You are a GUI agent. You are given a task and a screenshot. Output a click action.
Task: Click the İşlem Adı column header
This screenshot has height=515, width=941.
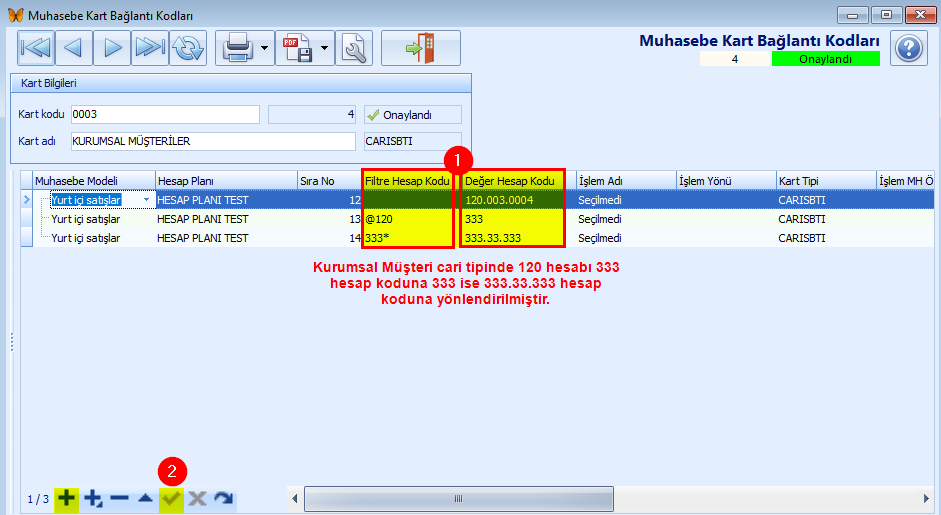click(627, 181)
